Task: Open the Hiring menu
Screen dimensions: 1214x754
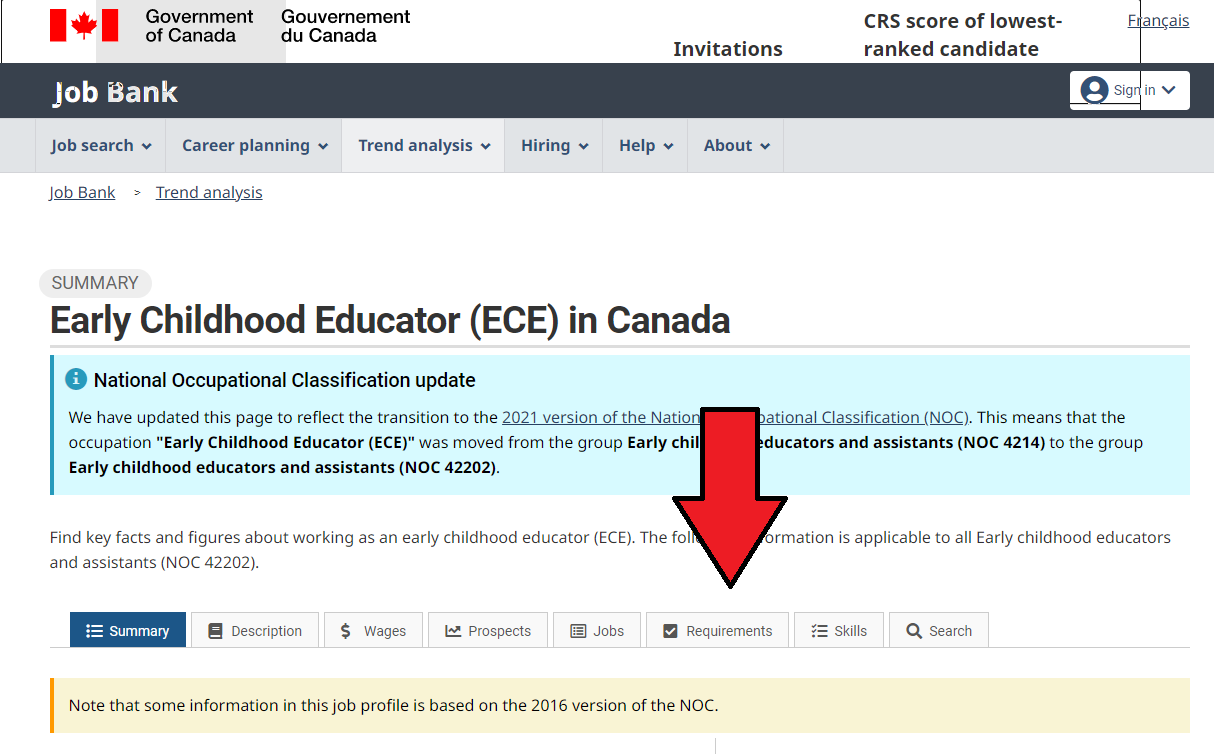Action: 554,146
